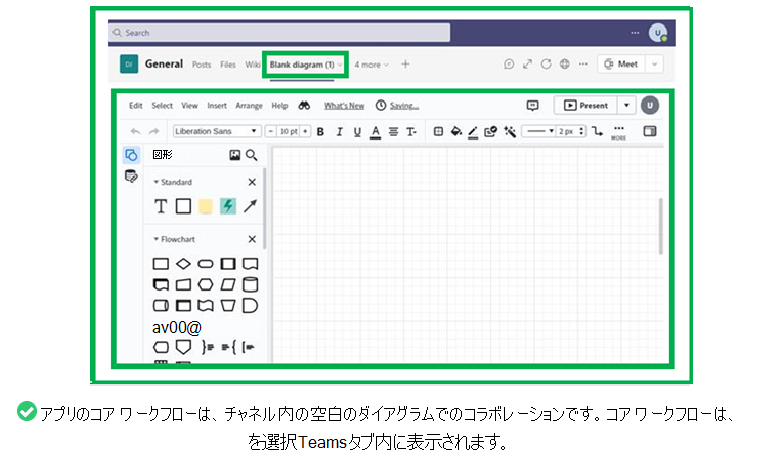The width and height of the screenshot is (770, 458).
Task: Open the Insert menu
Action: (217, 106)
